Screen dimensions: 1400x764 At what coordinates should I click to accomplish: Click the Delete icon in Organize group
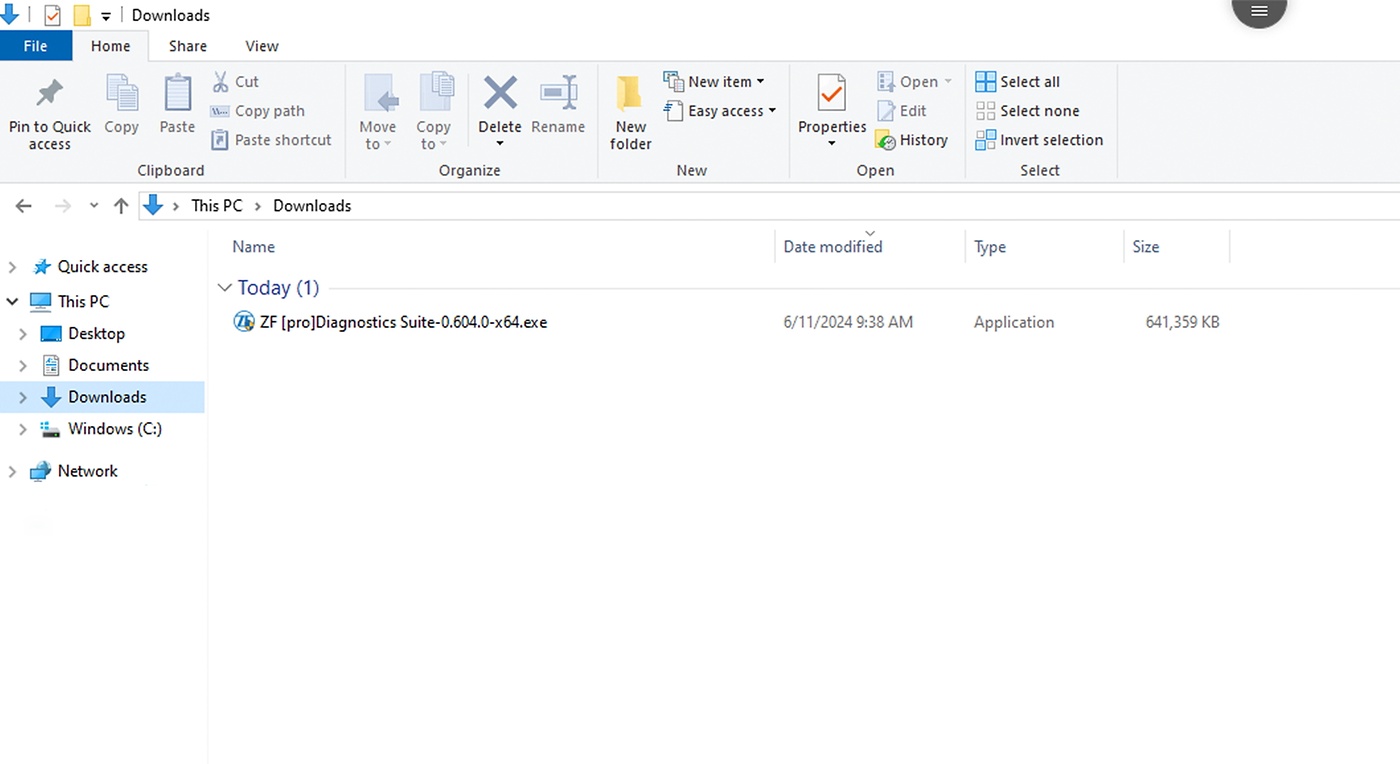(500, 94)
